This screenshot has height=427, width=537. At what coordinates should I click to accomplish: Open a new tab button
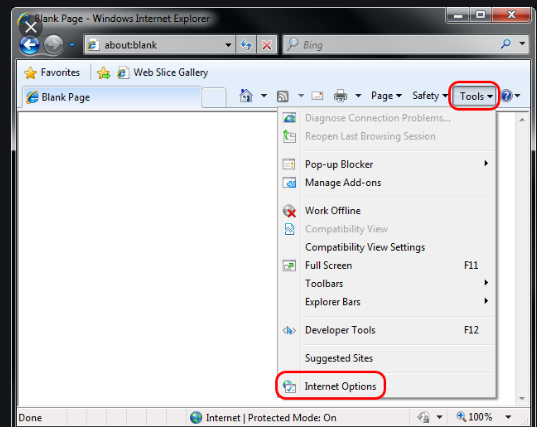click(214, 97)
